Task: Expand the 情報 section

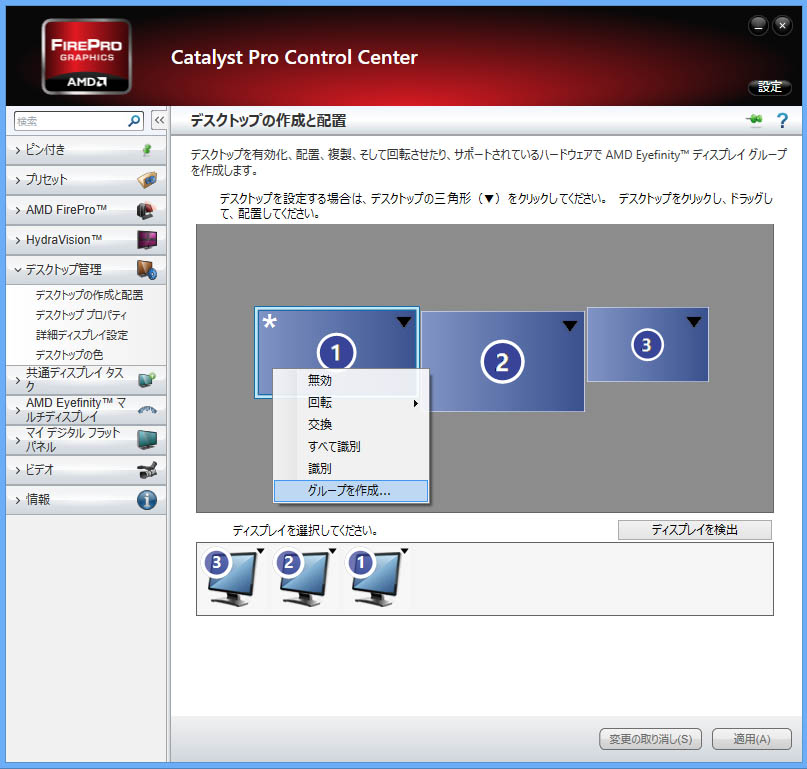Action: point(17,500)
